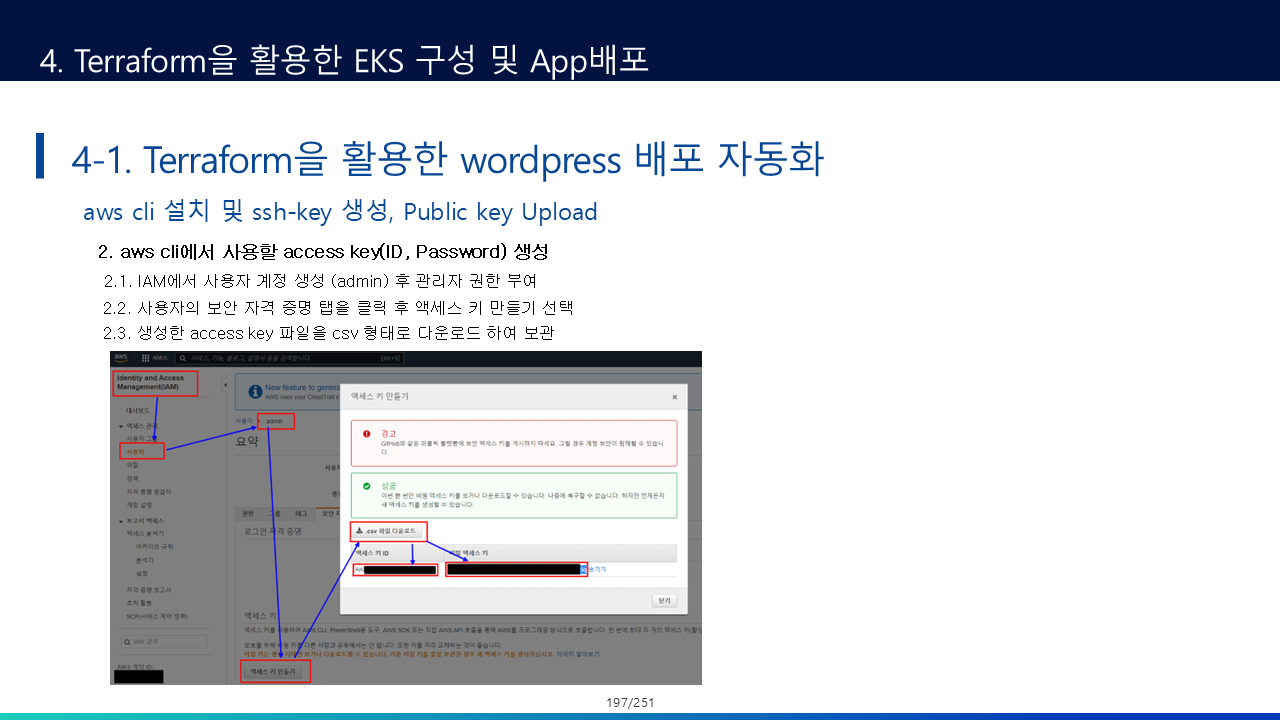Open 자격 증명 보고서 in sidebar
This screenshot has height=720, width=1280.
point(148,590)
